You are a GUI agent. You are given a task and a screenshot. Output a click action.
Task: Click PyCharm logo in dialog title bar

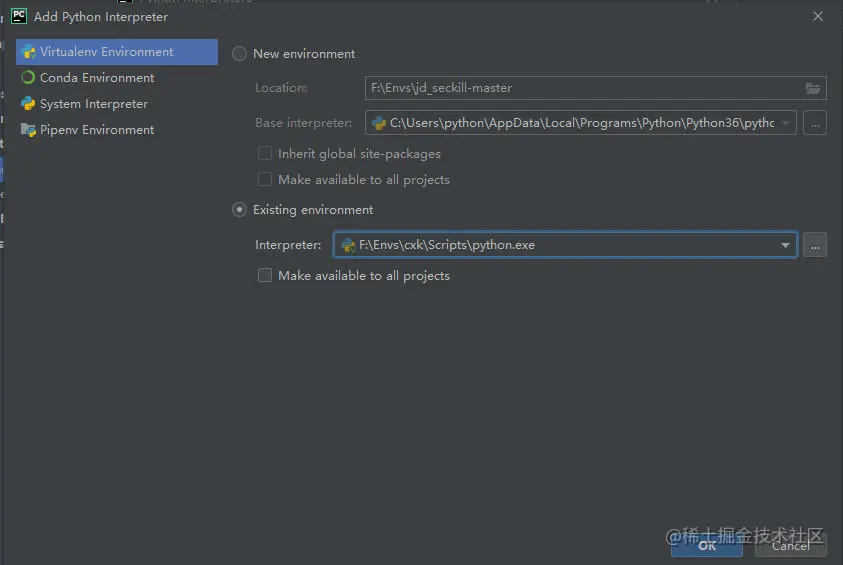pyautogui.click(x=19, y=16)
